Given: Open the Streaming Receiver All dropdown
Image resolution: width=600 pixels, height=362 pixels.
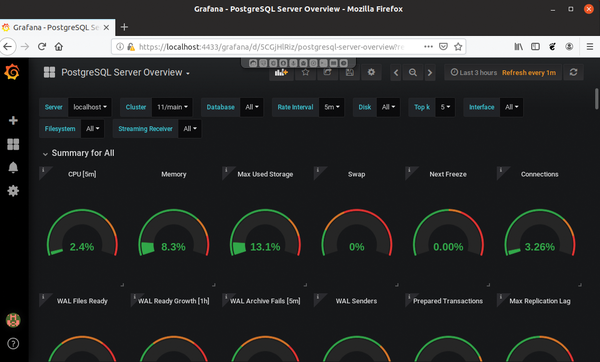Looking at the screenshot, I should pos(190,129).
